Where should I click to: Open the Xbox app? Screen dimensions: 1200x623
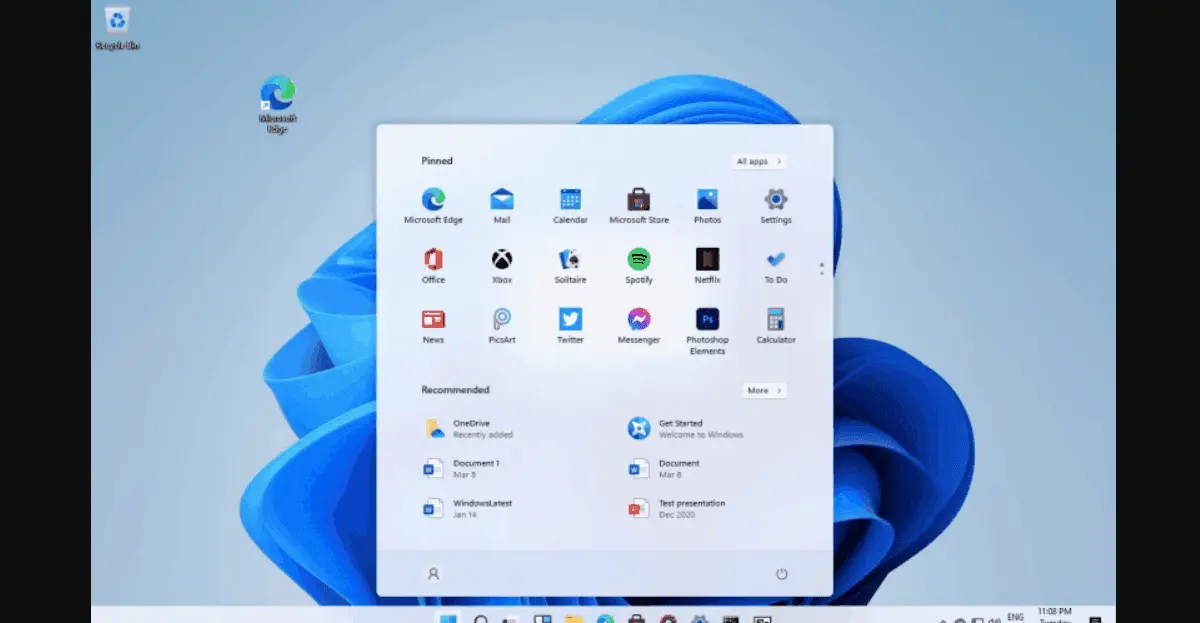[x=502, y=265]
